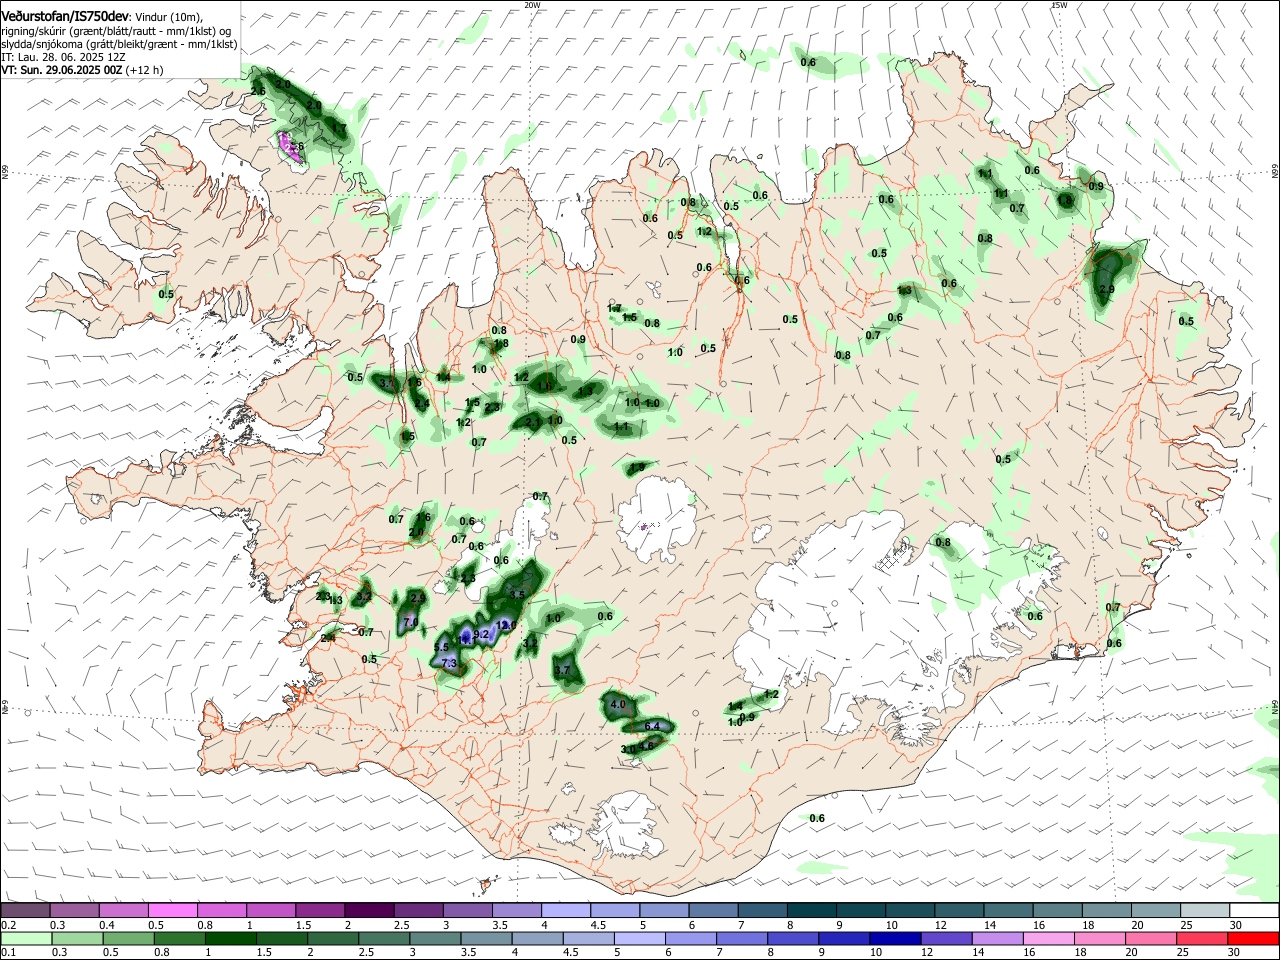The width and height of the screenshot is (1280, 960).
Task: Select the valid time line 'VT: Sun. 29.06.2025 00Z'
Action: point(61,70)
